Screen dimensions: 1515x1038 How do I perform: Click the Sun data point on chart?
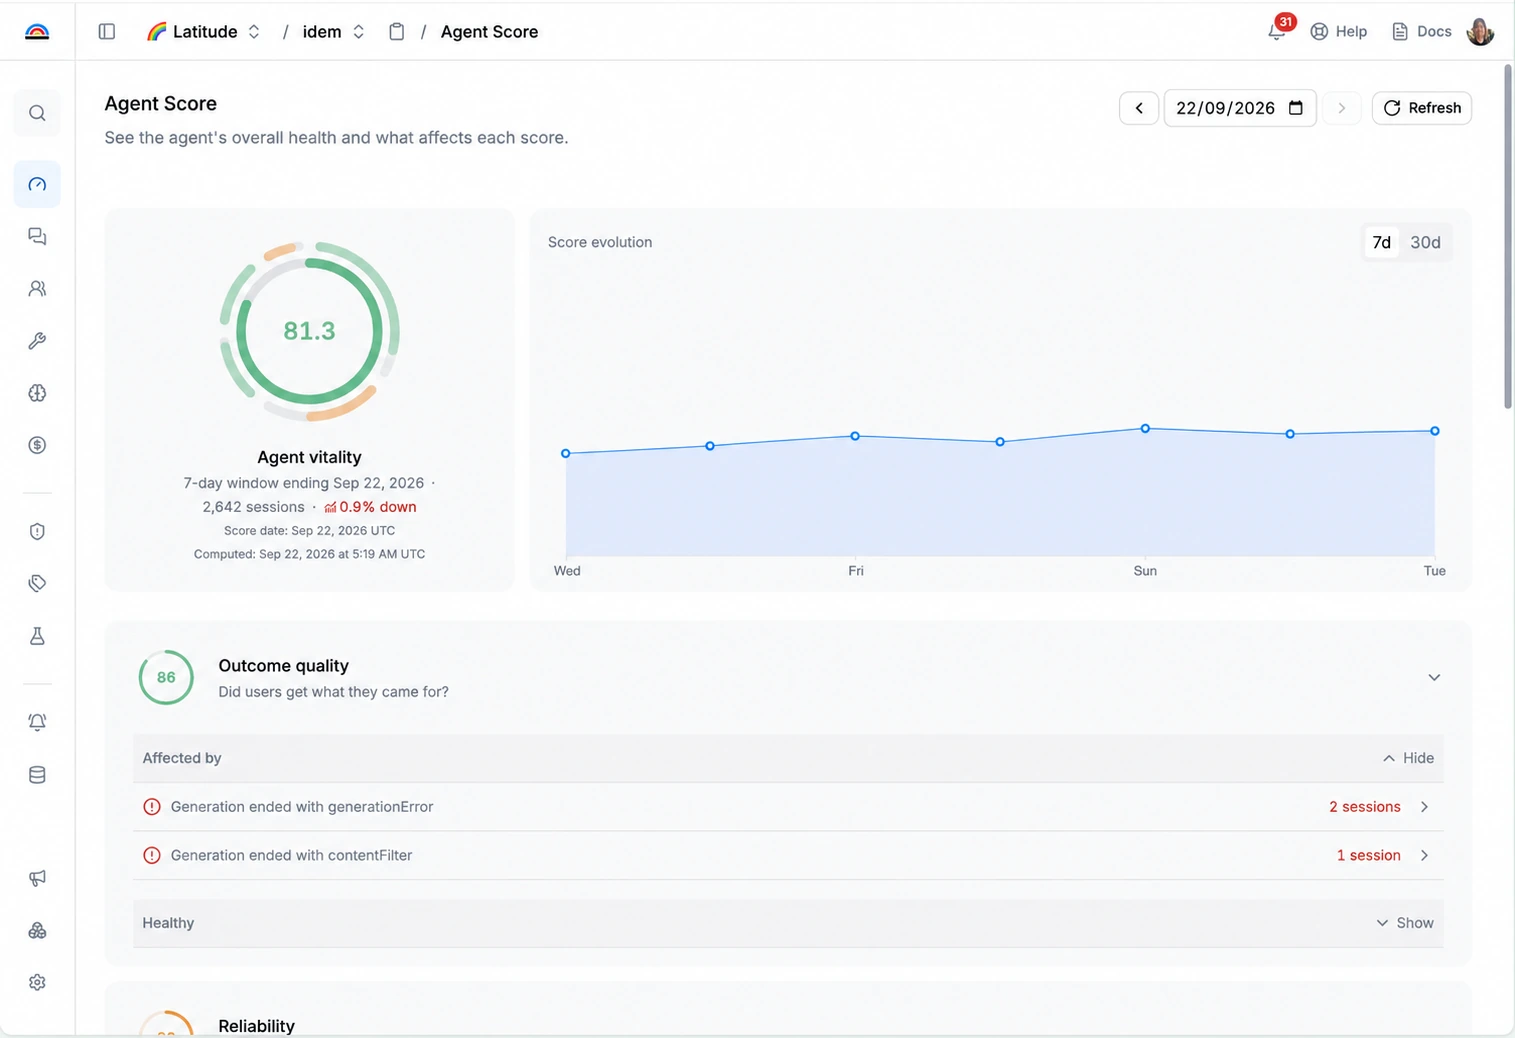click(x=1145, y=429)
